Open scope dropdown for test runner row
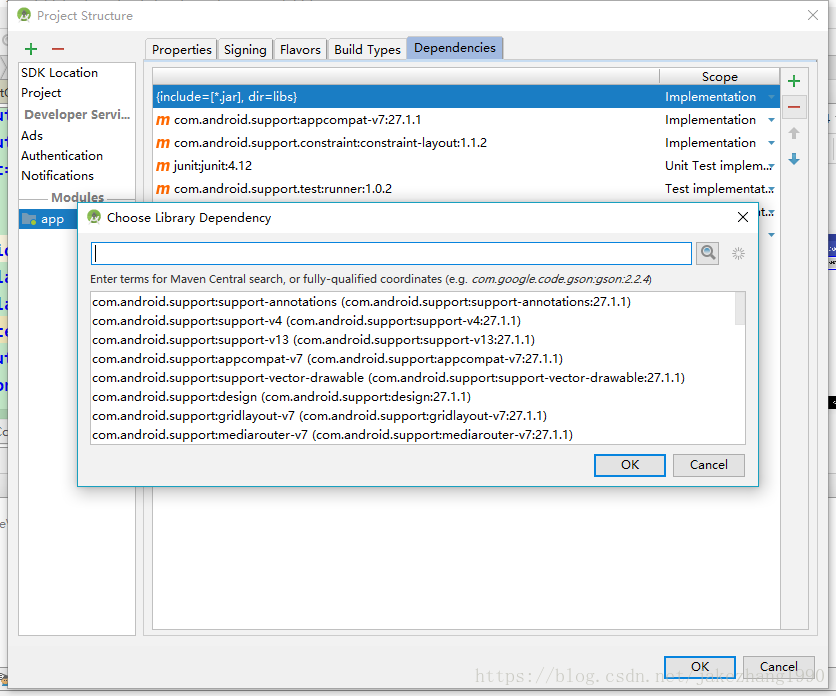The image size is (836, 696). [771, 189]
